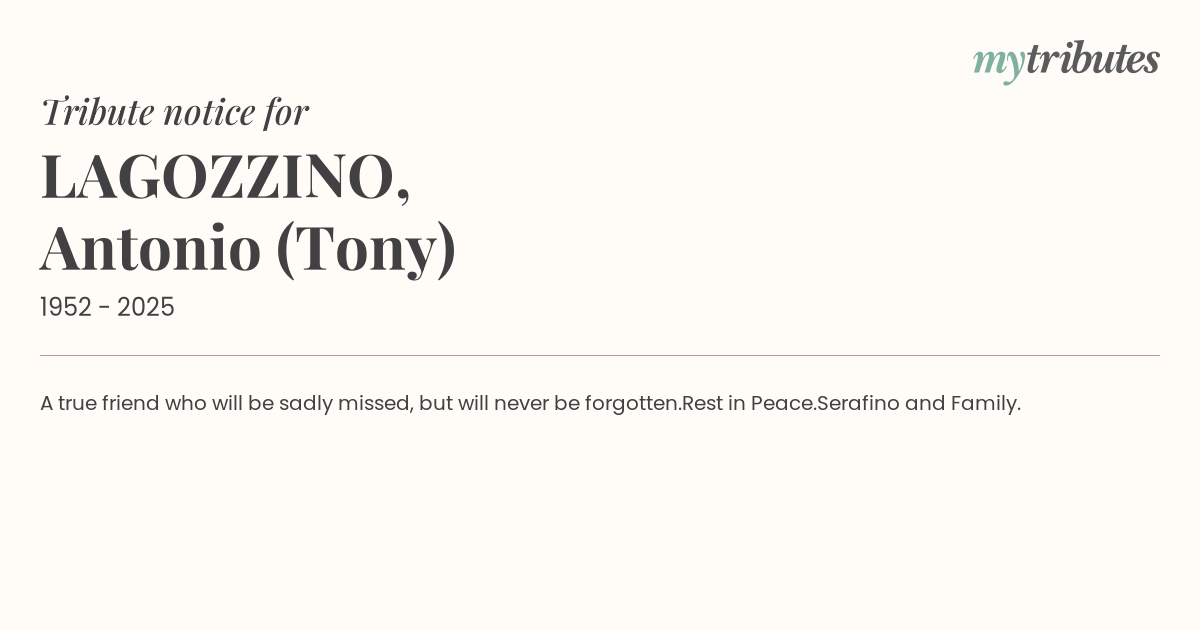Click the word "forgotten" in the tribute
Image resolution: width=1200 pixels, height=630 pixels.
pos(631,403)
